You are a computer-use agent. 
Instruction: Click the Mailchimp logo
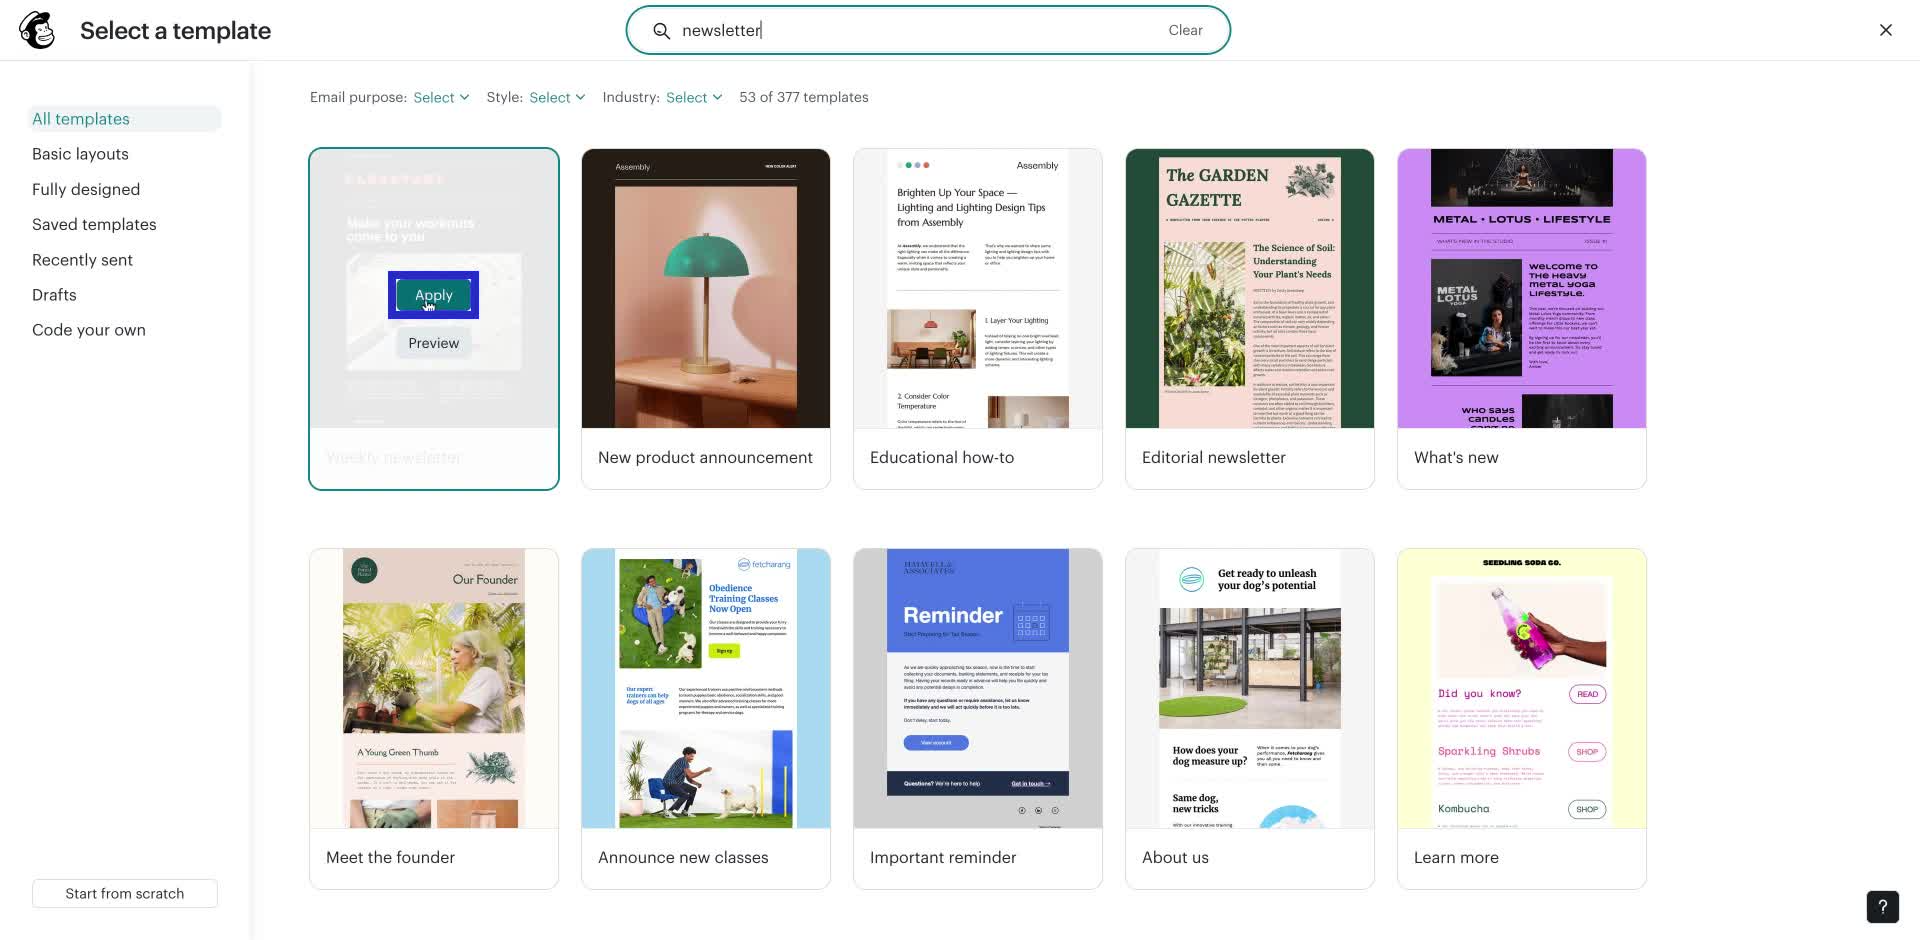36,29
